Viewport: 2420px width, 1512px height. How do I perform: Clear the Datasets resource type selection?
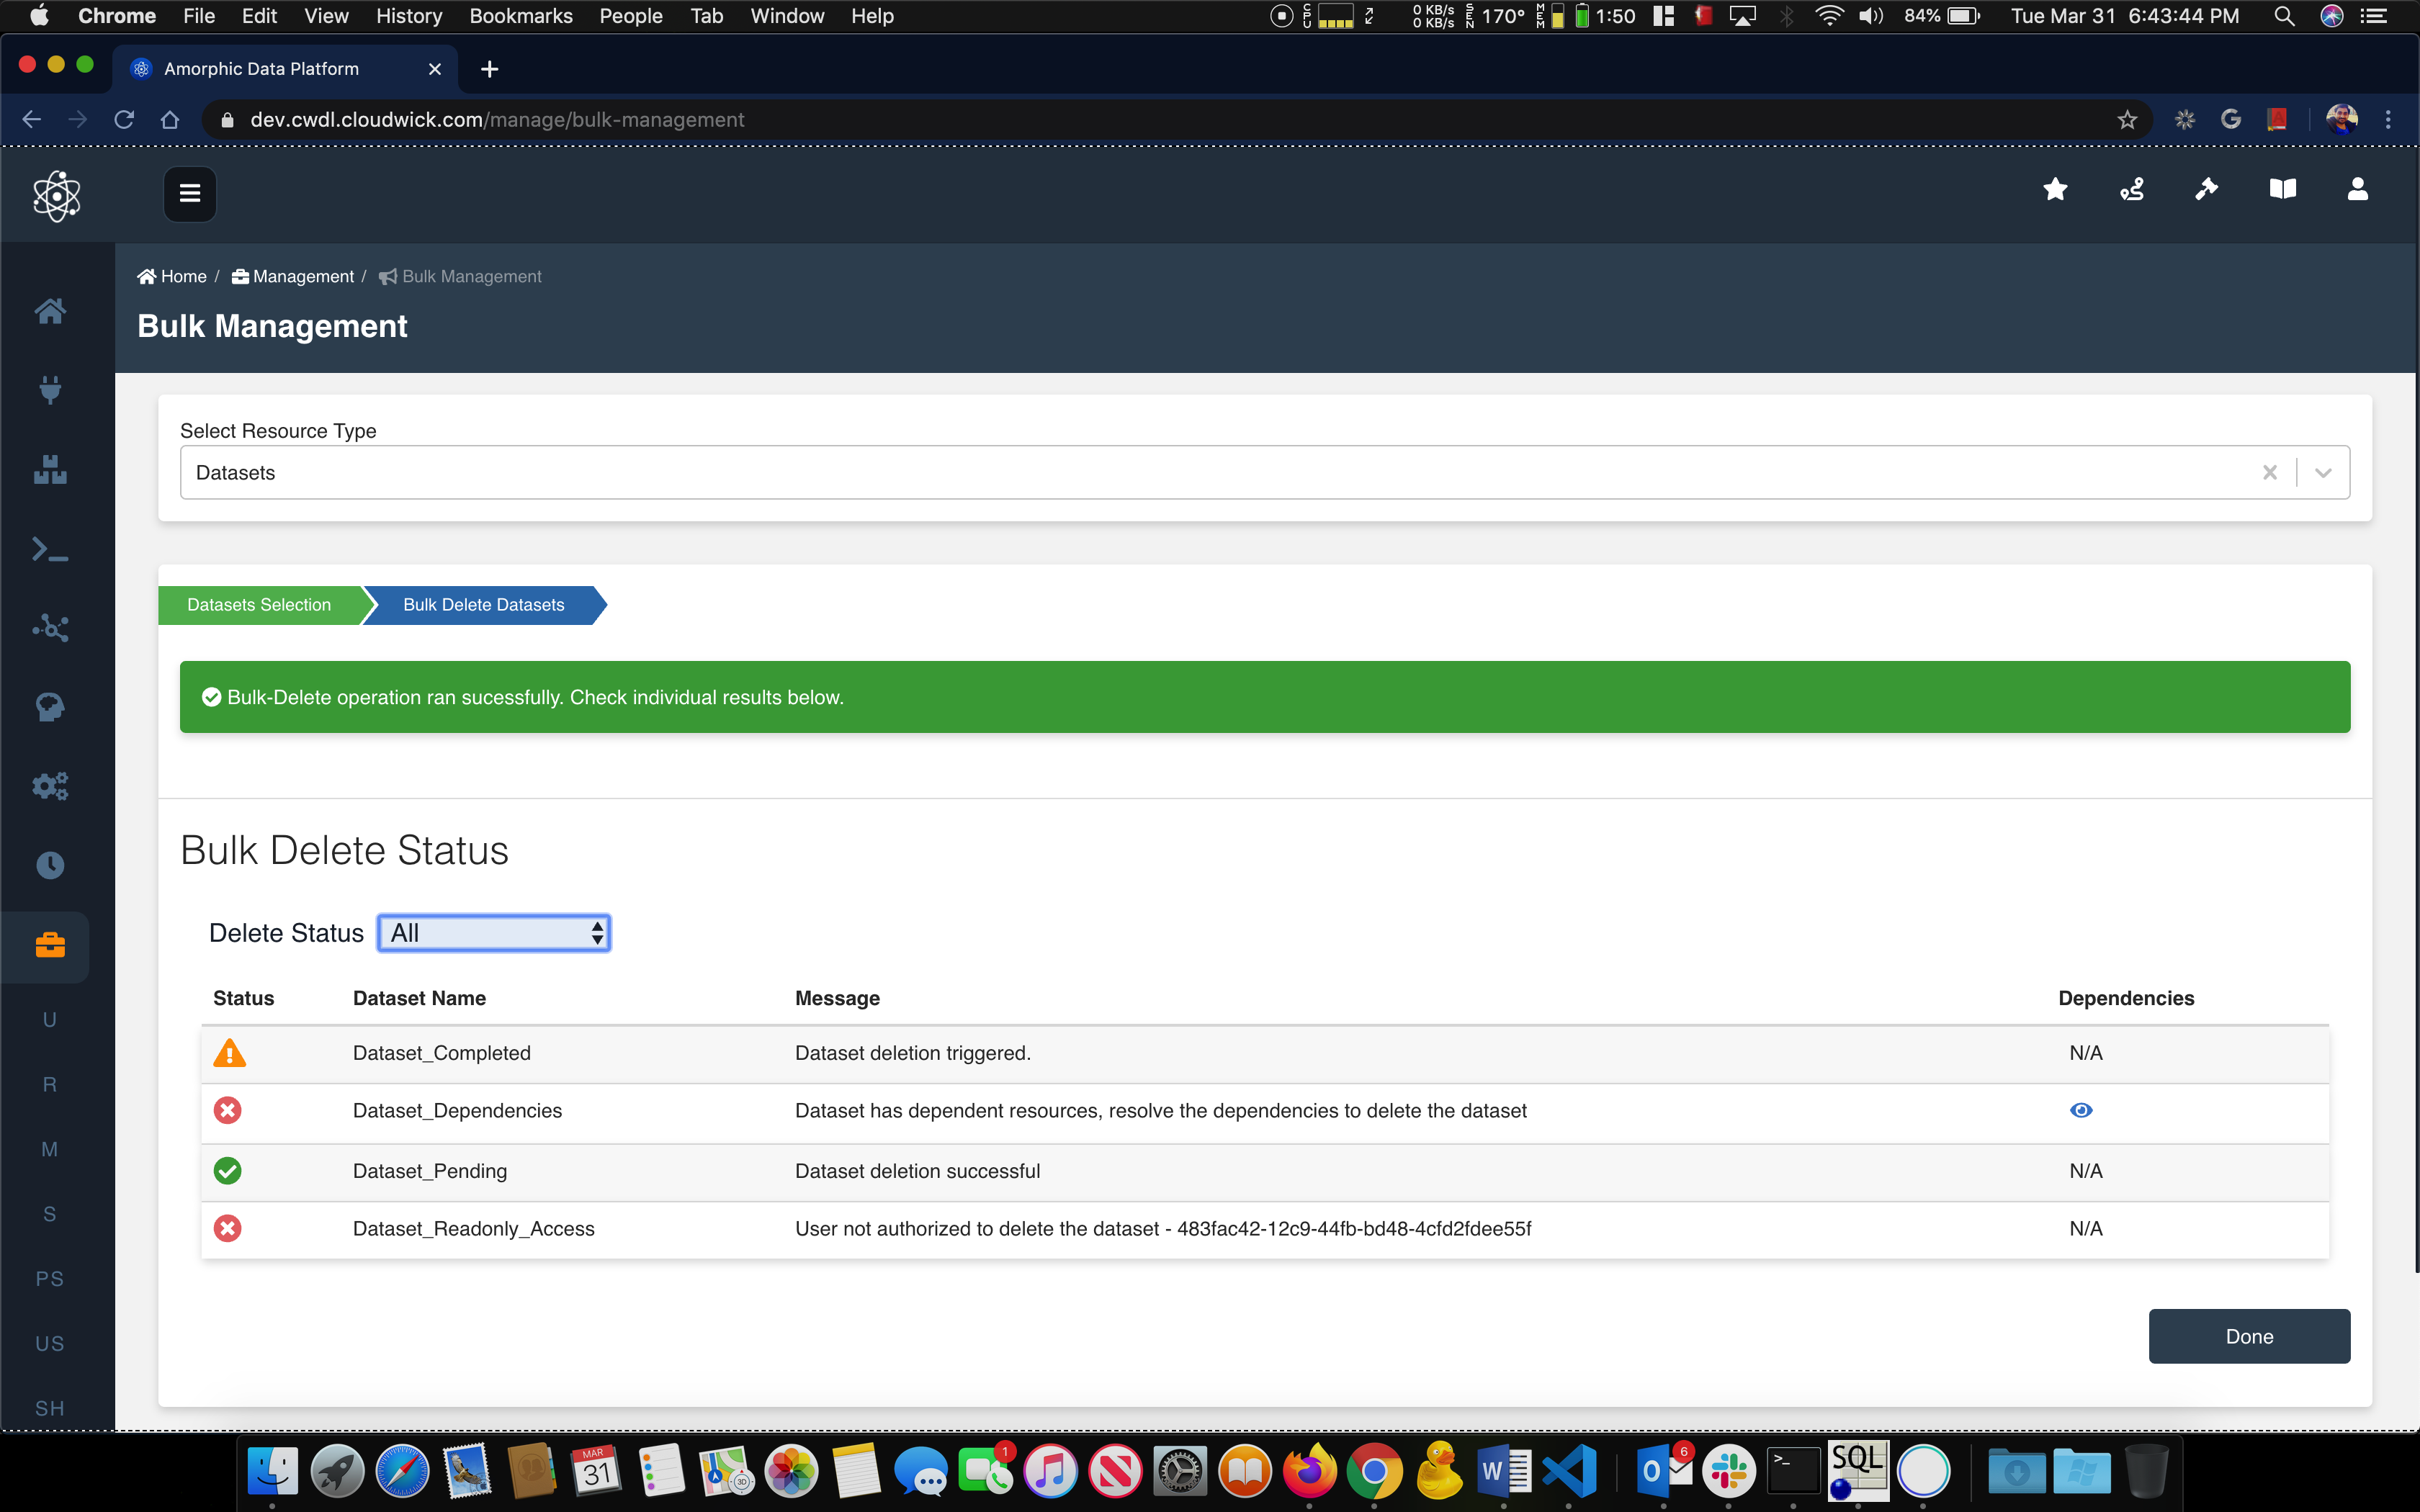click(x=2270, y=473)
